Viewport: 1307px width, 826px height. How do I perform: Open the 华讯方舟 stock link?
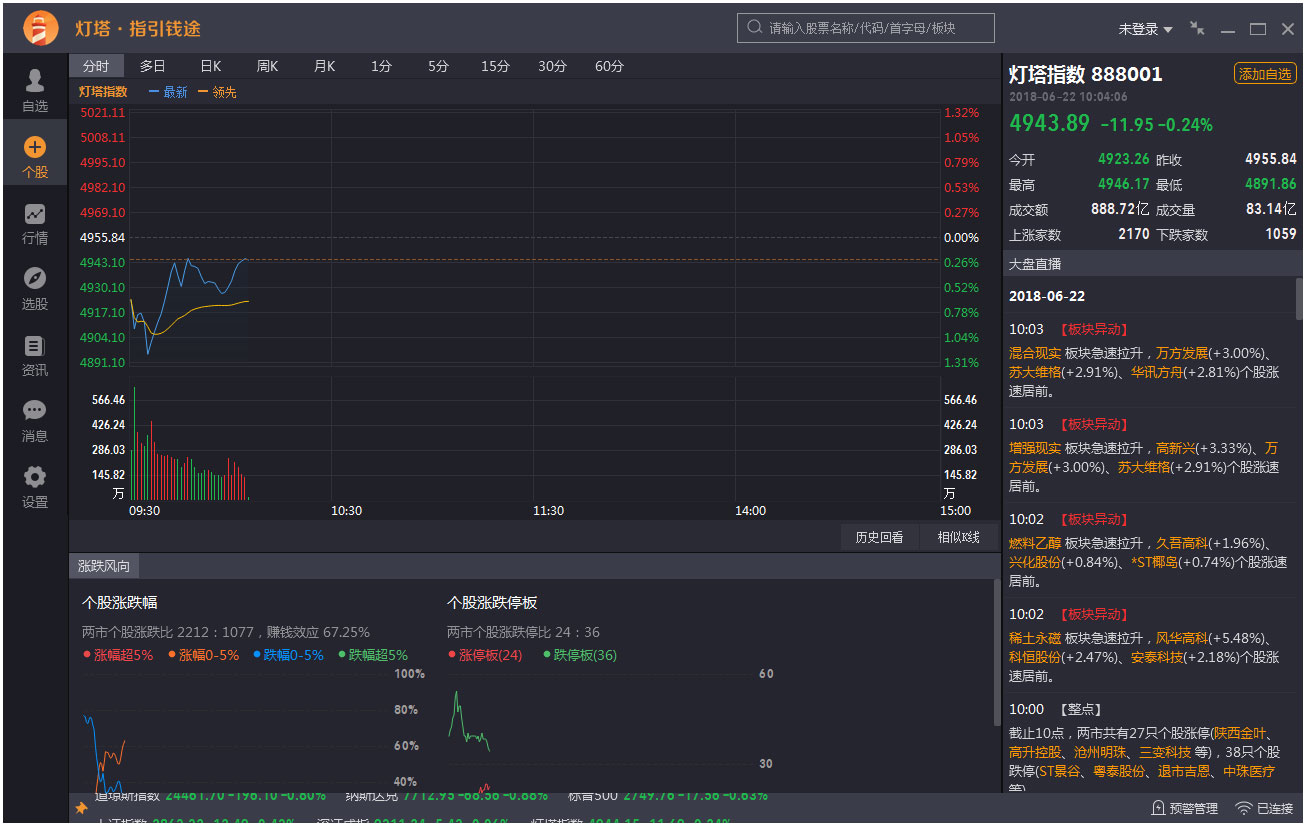[x=1157, y=372]
